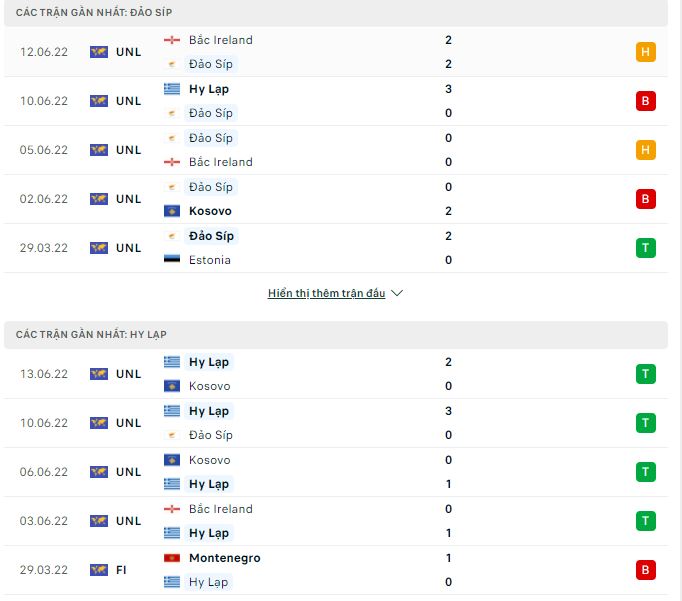Click the red B loss badge for 10.06.22 Đảo Síp

[x=645, y=101]
